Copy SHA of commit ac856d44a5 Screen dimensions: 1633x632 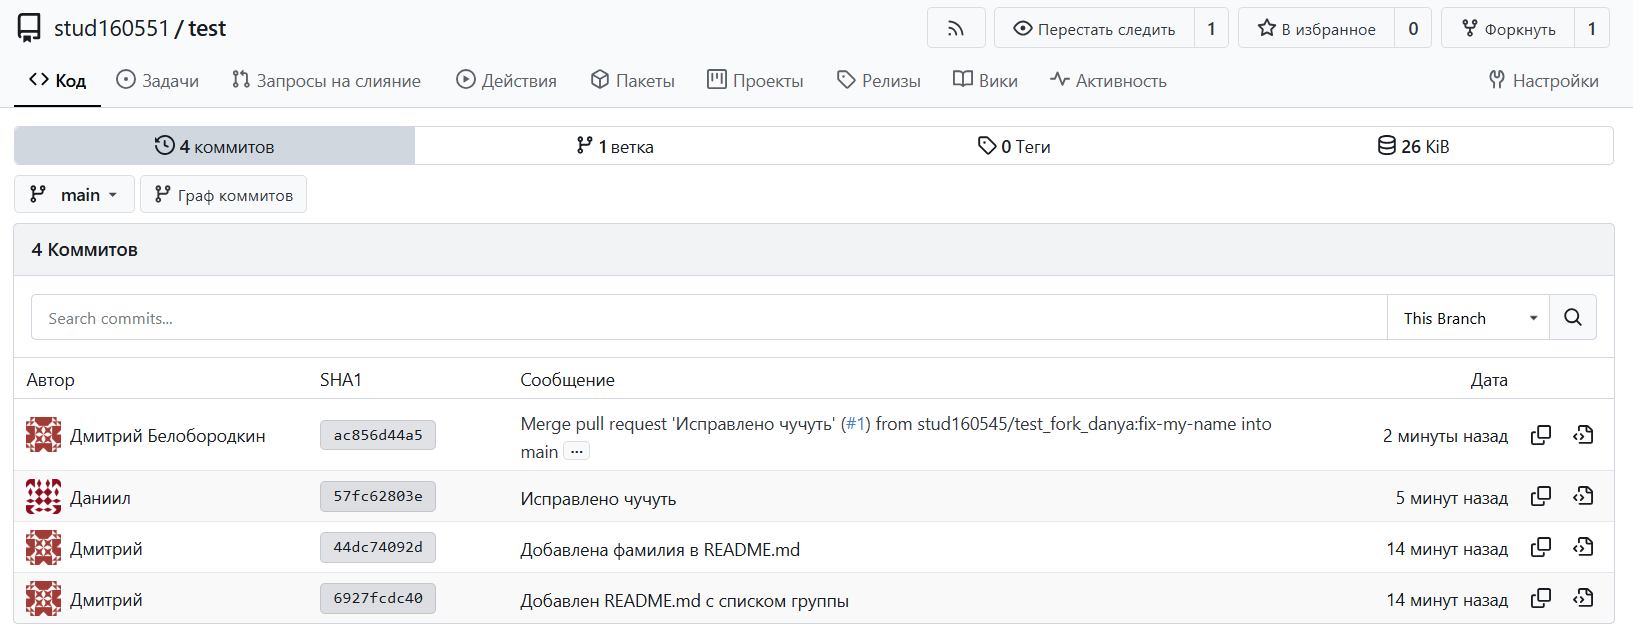(1541, 435)
